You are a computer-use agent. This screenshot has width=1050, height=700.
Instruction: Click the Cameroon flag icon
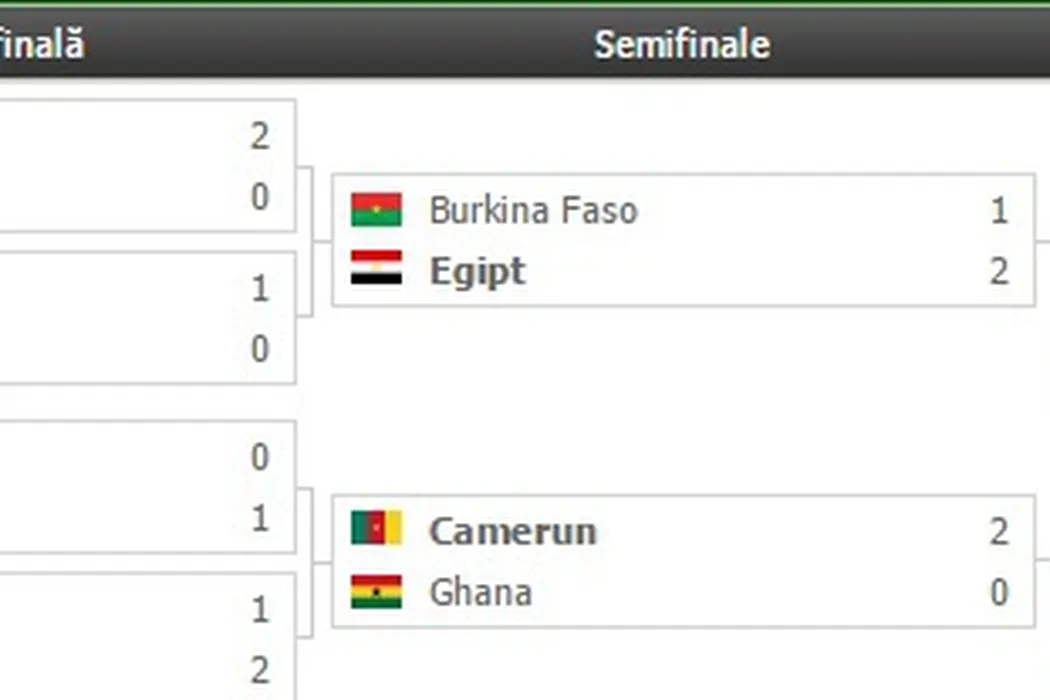[376, 530]
